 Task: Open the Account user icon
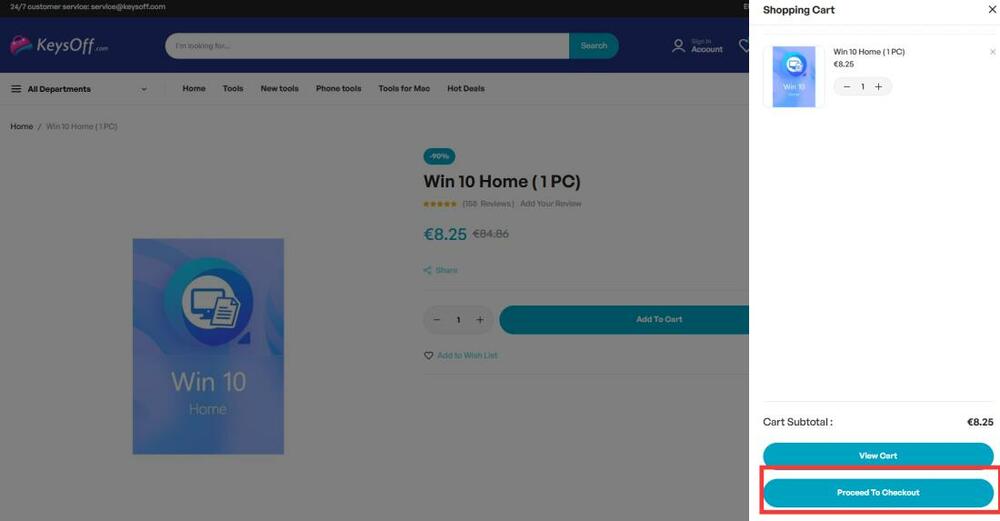(x=679, y=46)
